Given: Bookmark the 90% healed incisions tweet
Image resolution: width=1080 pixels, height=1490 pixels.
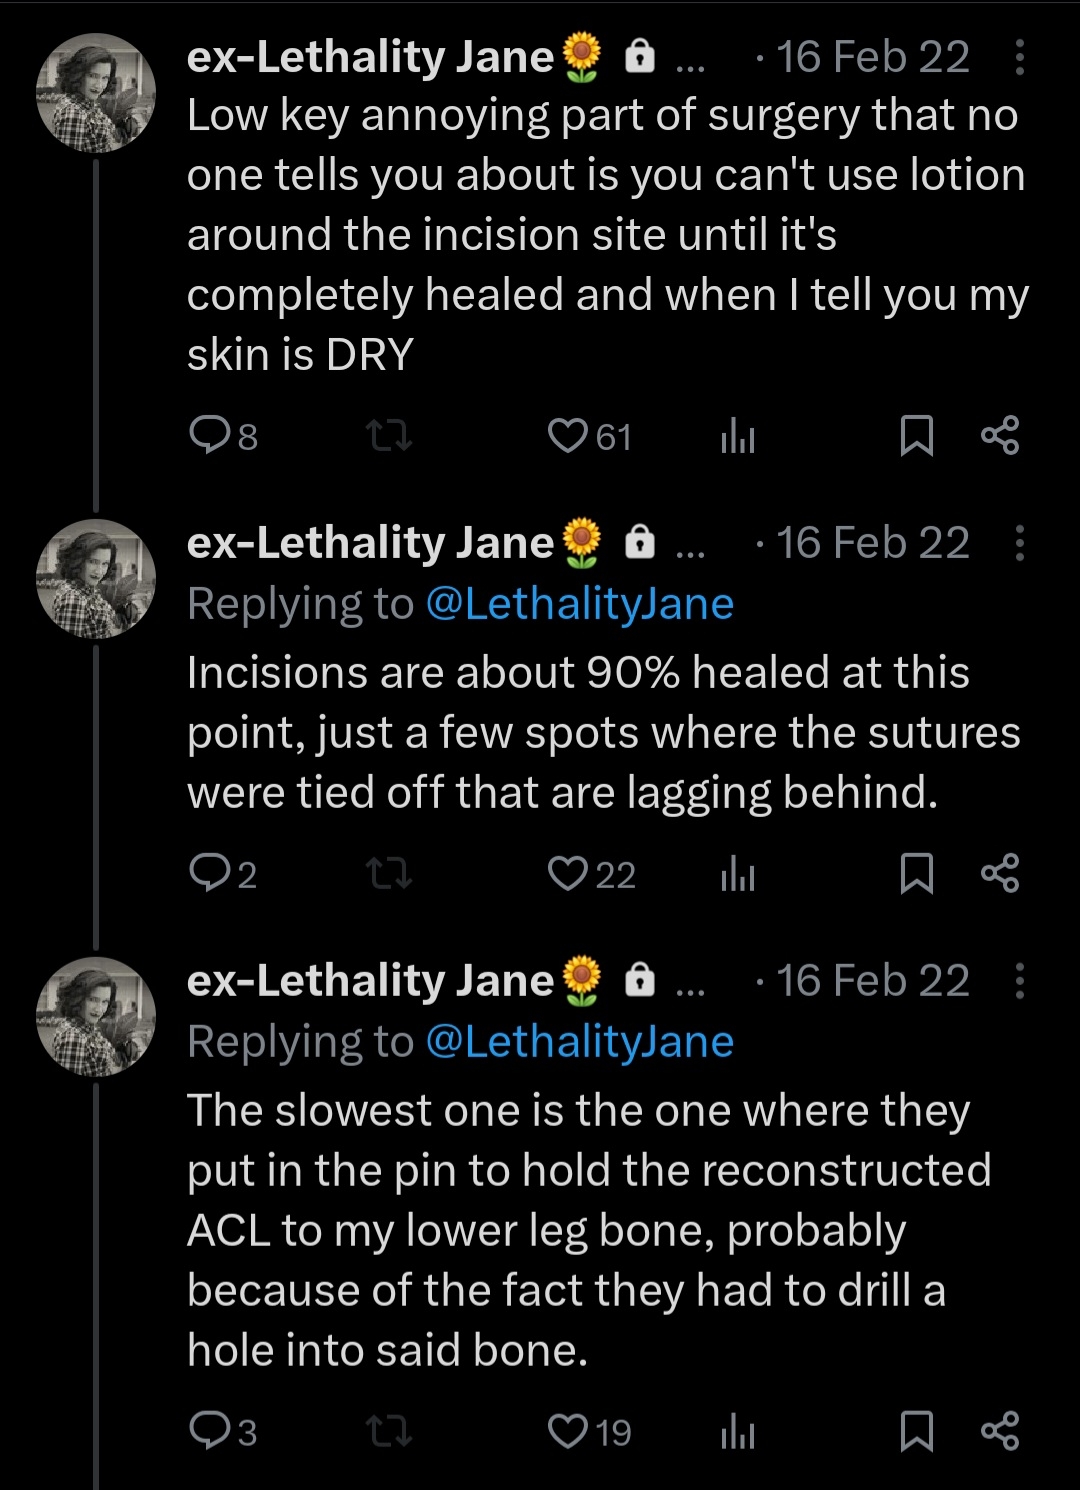Looking at the screenshot, I should point(917,874).
